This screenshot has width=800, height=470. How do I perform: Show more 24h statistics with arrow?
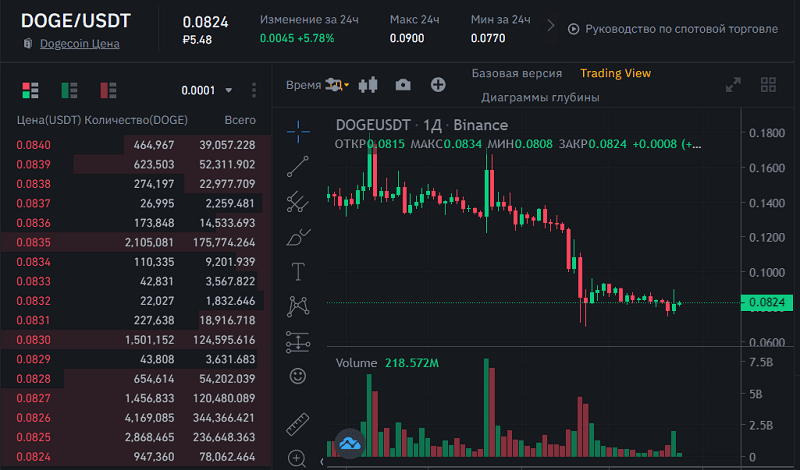[x=551, y=26]
